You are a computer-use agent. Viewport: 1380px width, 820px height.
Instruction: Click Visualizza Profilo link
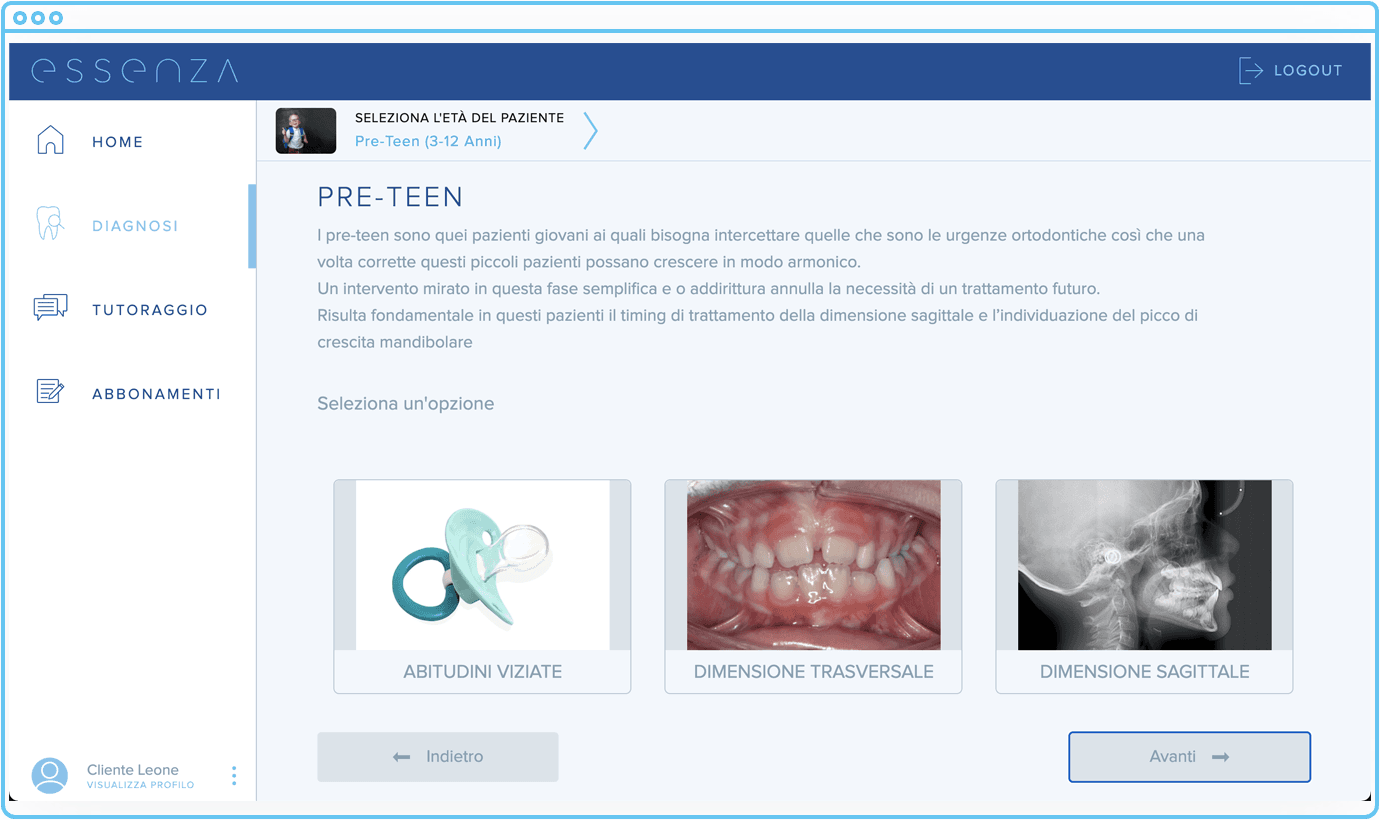pos(141,785)
